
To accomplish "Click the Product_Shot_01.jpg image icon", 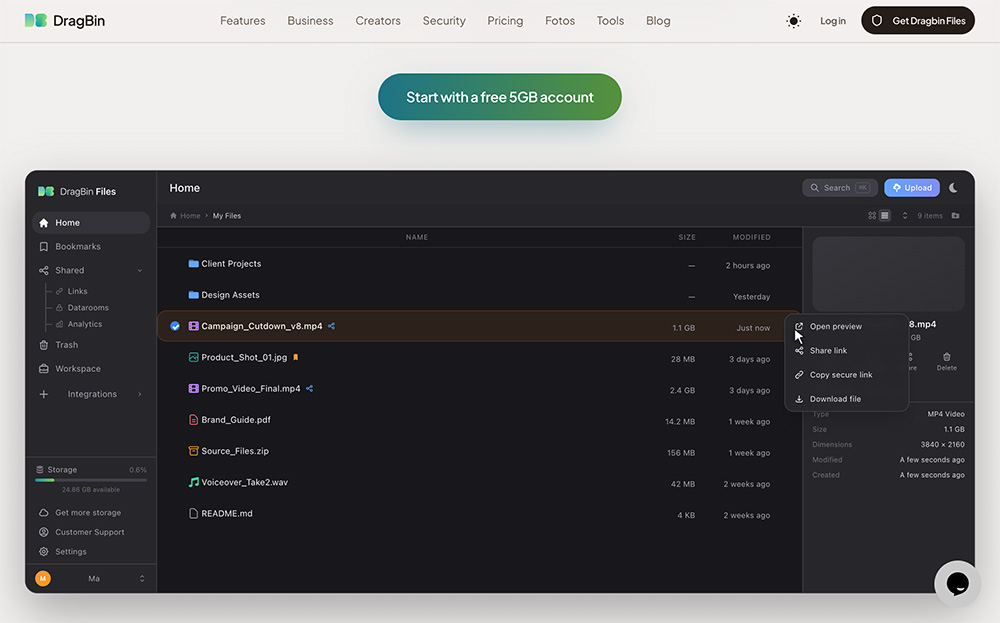I will click(193, 357).
